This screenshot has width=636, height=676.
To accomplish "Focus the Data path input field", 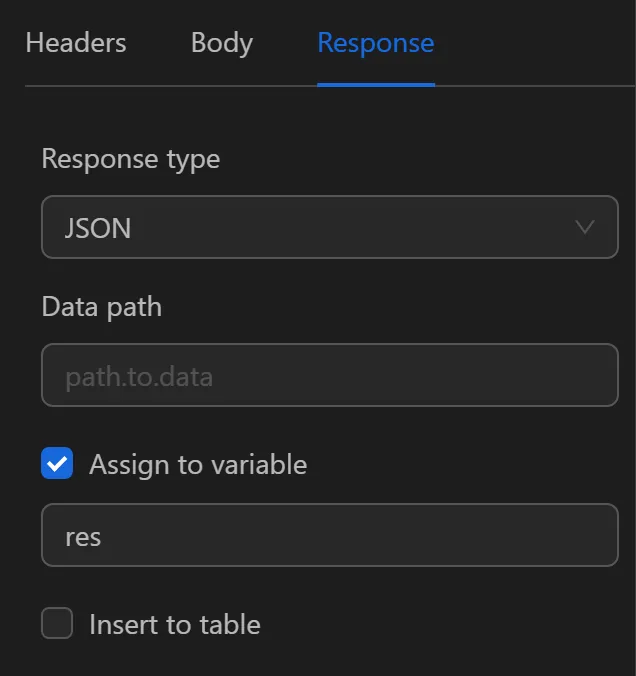I will click(329, 376).
